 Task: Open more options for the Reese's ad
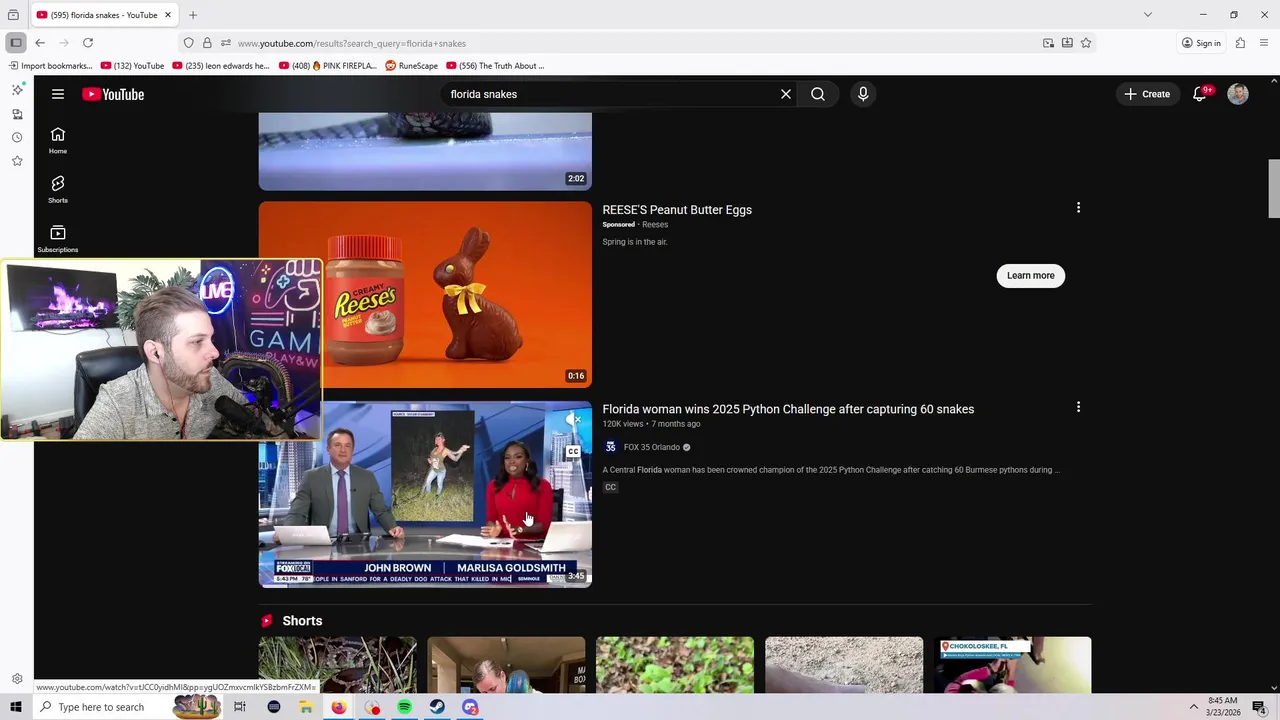[1078, 208]
